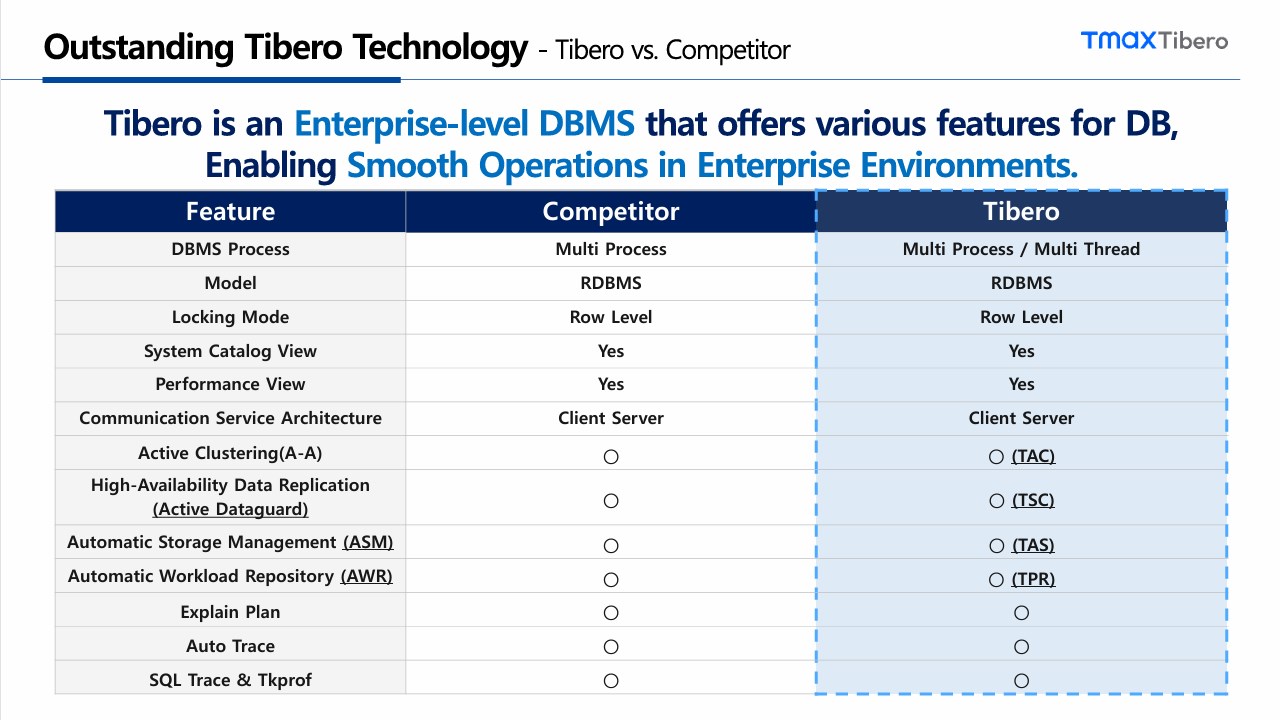Click the 'Explain Plan' row label
Image resolution: width=1280 pixels, height=720 pixels.
pos(230,612)
